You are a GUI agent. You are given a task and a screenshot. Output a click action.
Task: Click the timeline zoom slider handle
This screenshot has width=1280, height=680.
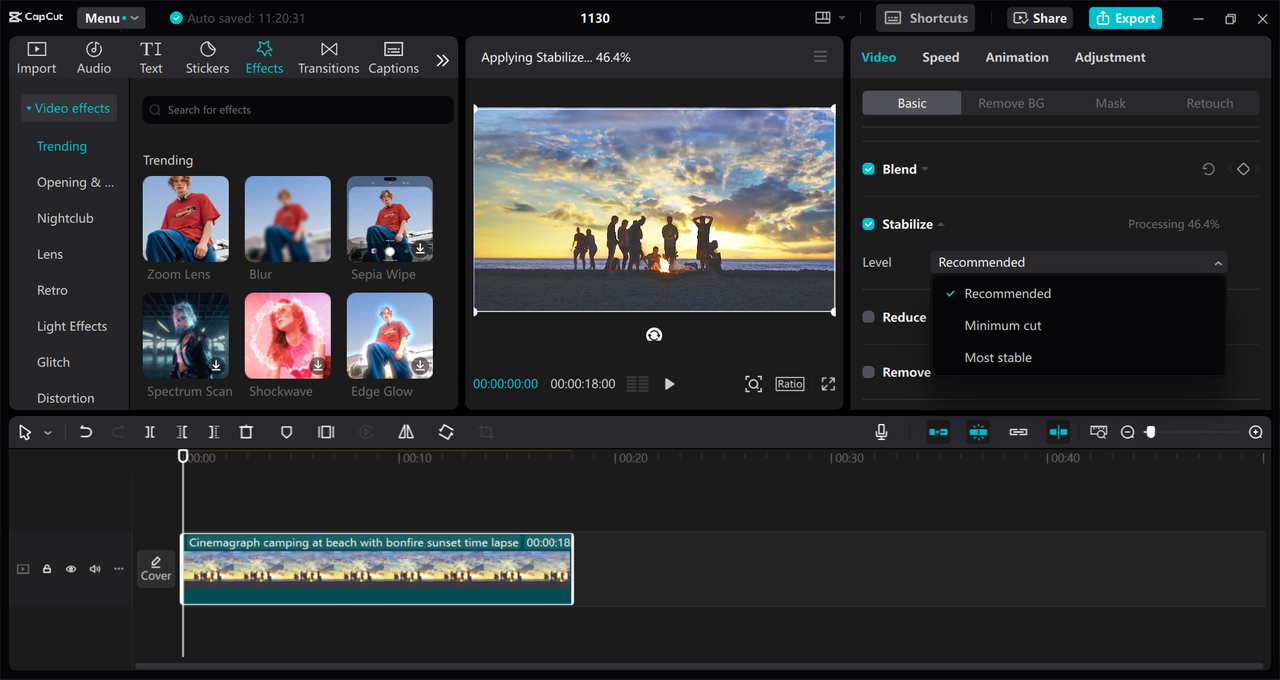(x=1150, y=432)
